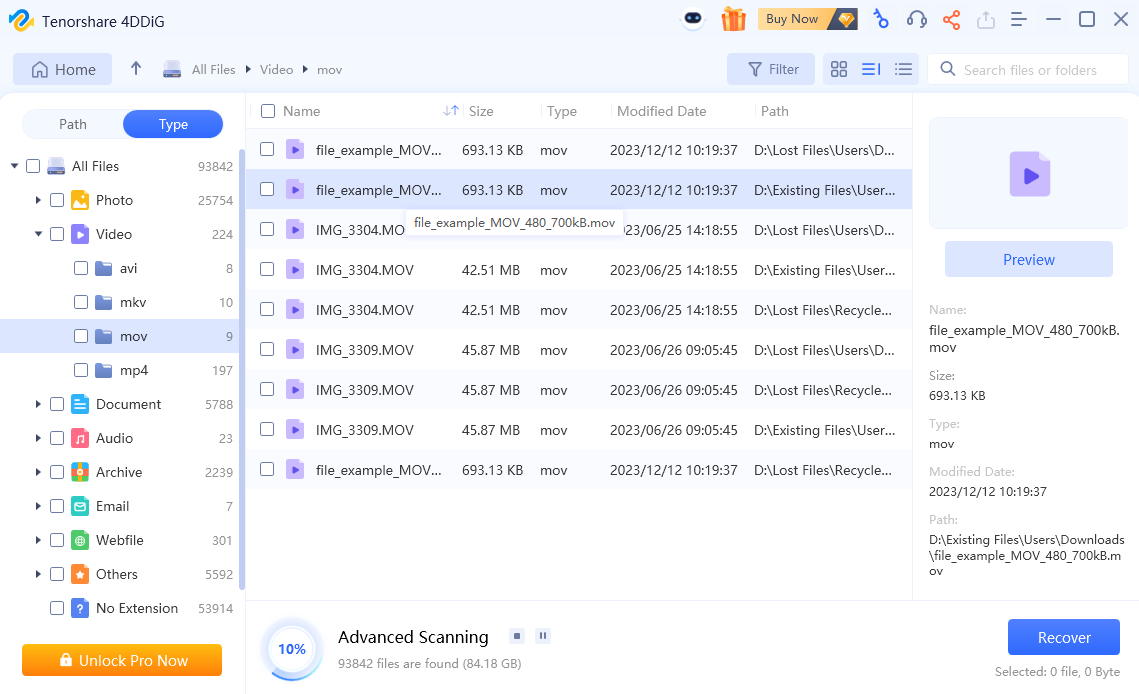
Task: Open the headset support icon
Action: pyautogui.click(x=917, y=20)
